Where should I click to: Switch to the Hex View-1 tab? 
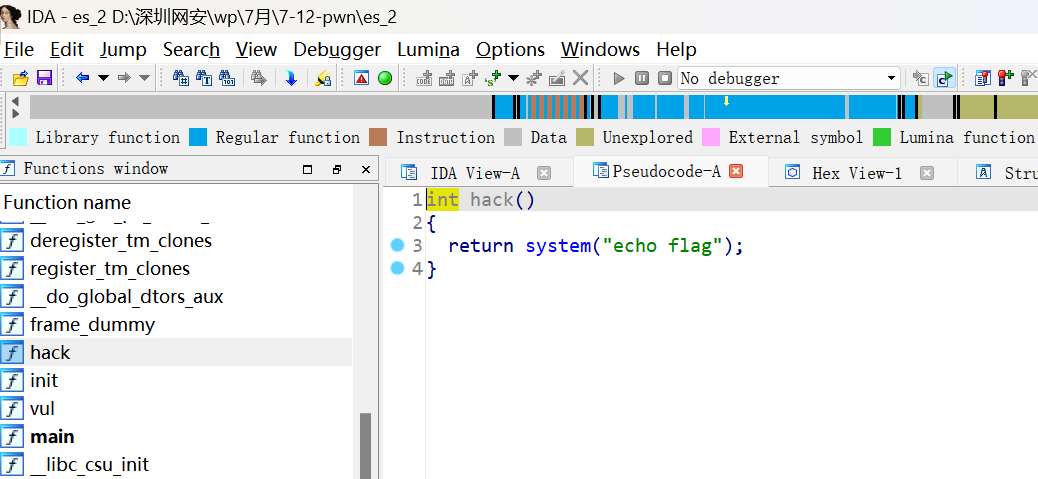click(856, 173)
